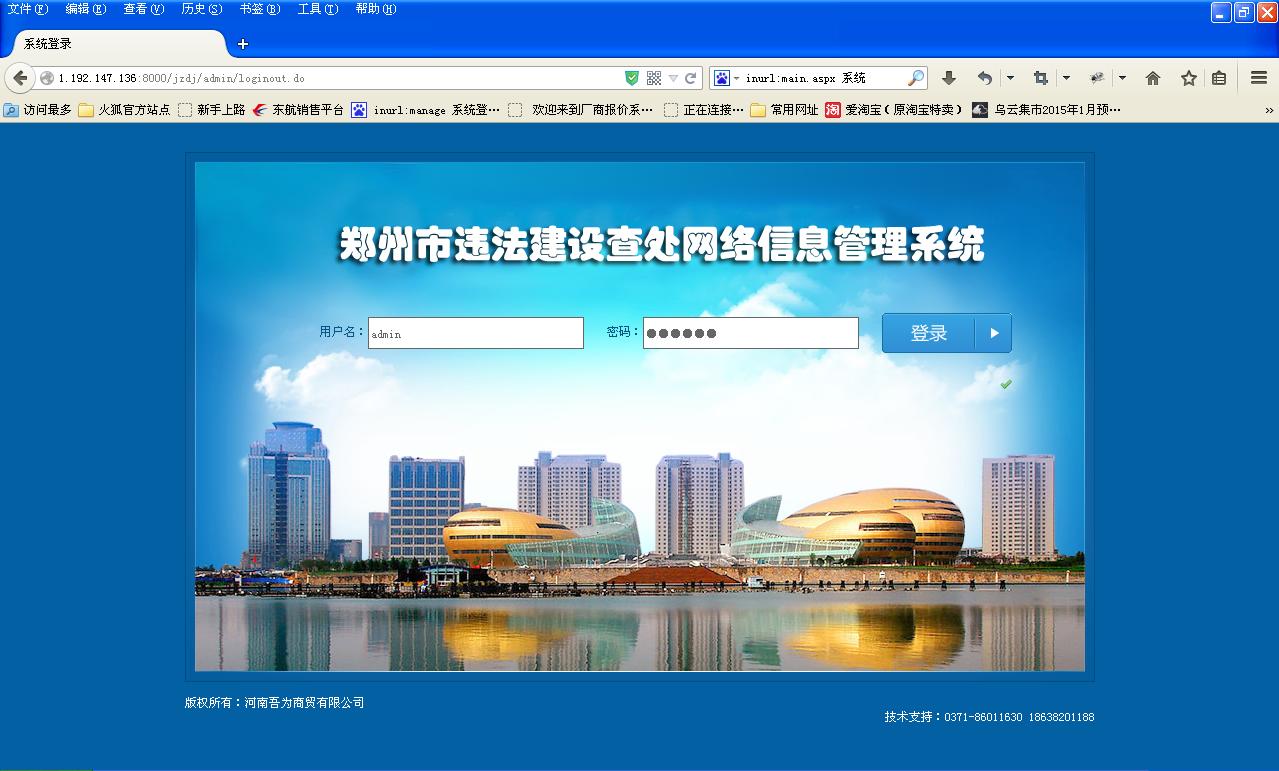
Task: Open the 欢迎来到厂商报价系 bookmark
Action: click(581, 110)
